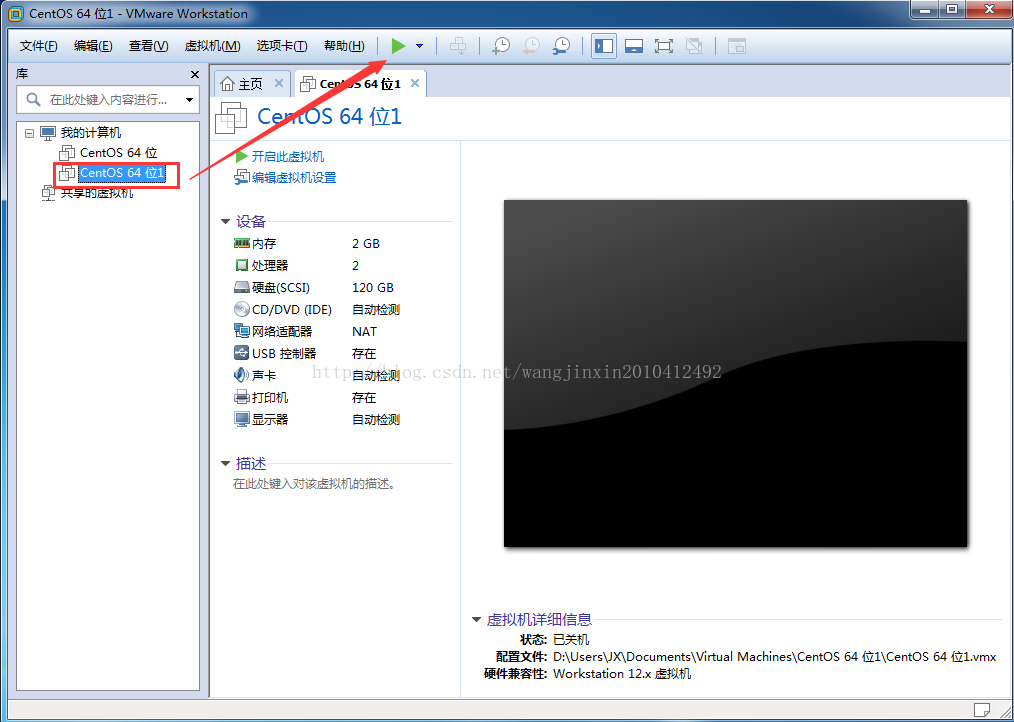Close the 库 library panel
The width and height of the screenshot is (1014, 722).
(195, 74)
